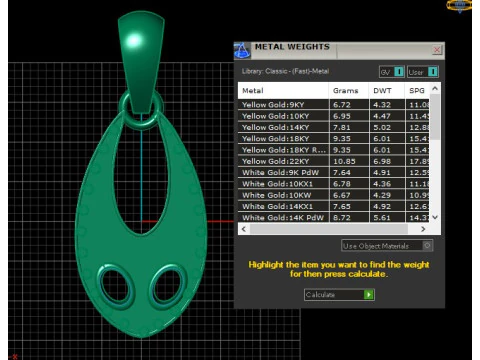
Task: Select the Yellow Gold:9KY row
Action: click(x=334, y=105)
